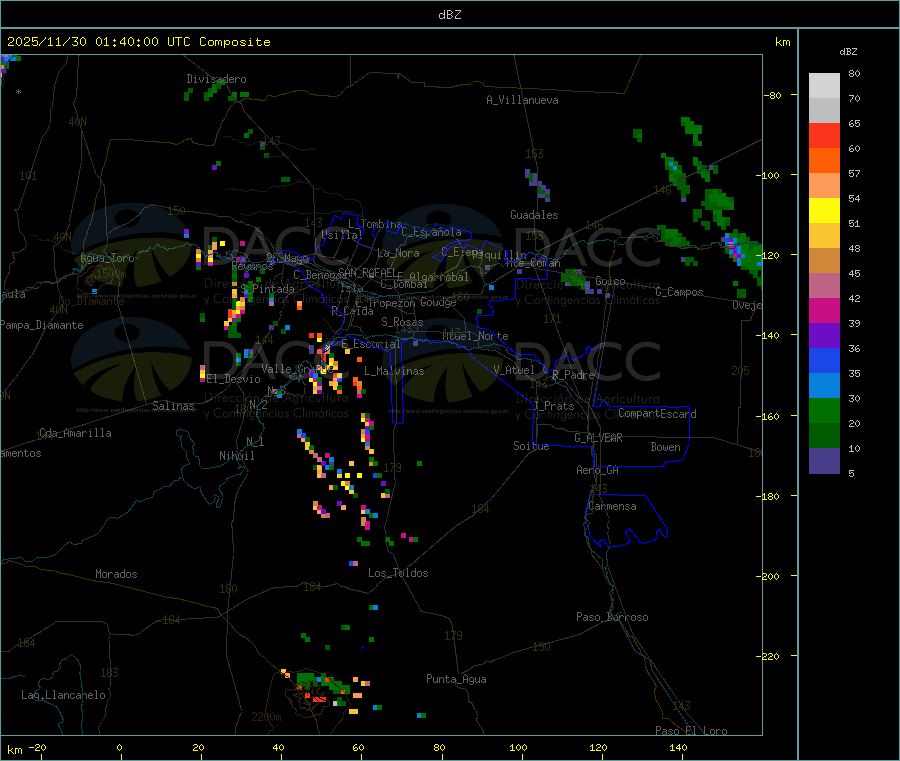Click the Cda_Amarilla map label

75,433
